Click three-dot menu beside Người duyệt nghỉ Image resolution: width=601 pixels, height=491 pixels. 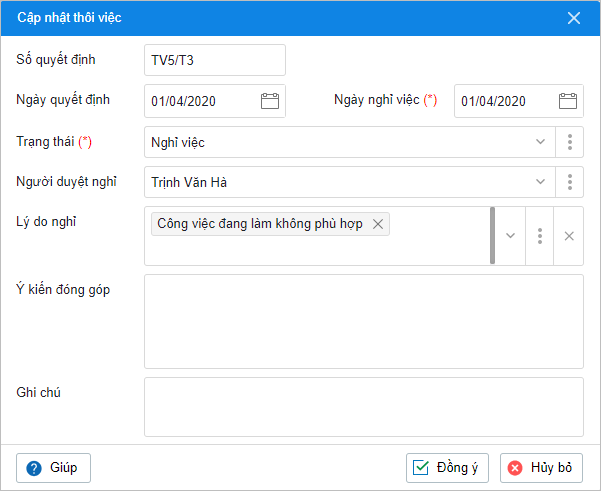pos(569,182)
